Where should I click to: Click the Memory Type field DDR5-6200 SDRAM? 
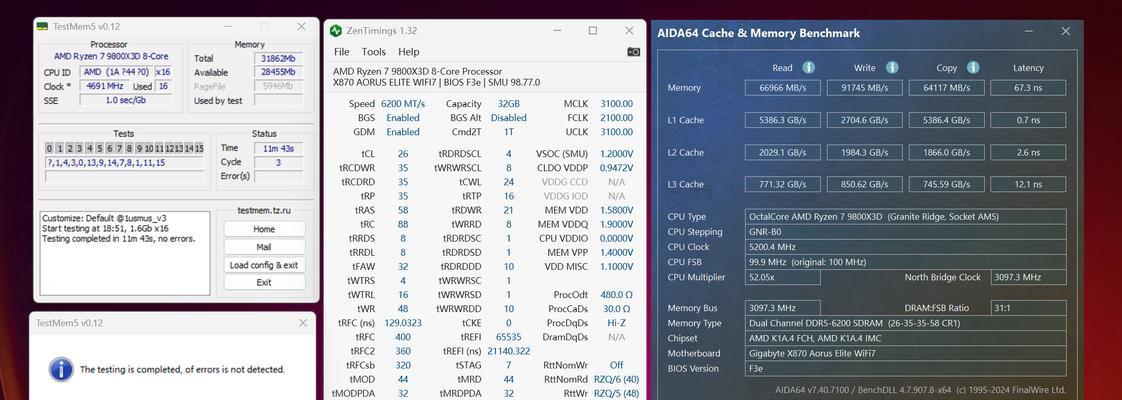coord(905,323)
